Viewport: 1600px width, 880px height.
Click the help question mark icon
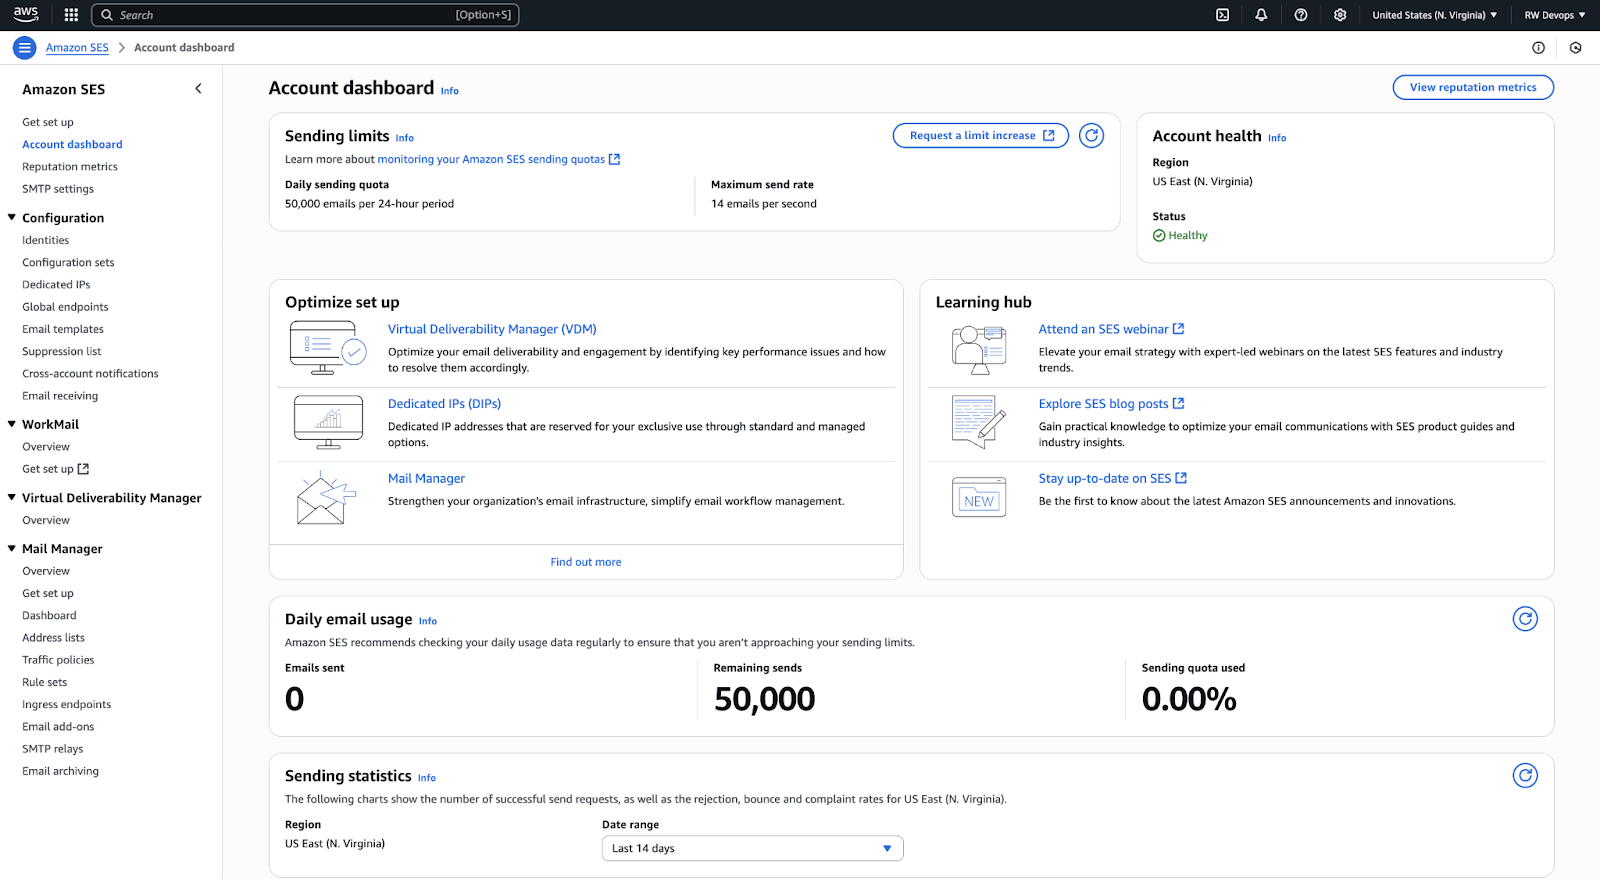pyautogui.click(x=1300, y=15)
